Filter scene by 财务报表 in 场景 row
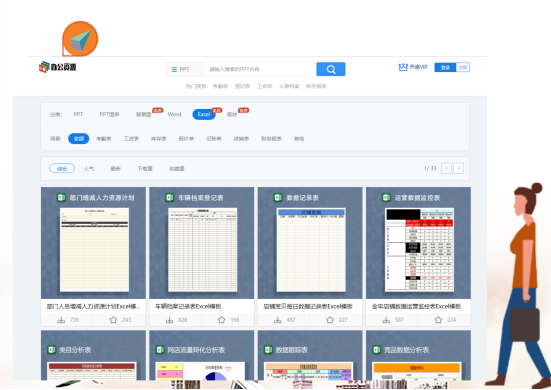 pos(271,139)
